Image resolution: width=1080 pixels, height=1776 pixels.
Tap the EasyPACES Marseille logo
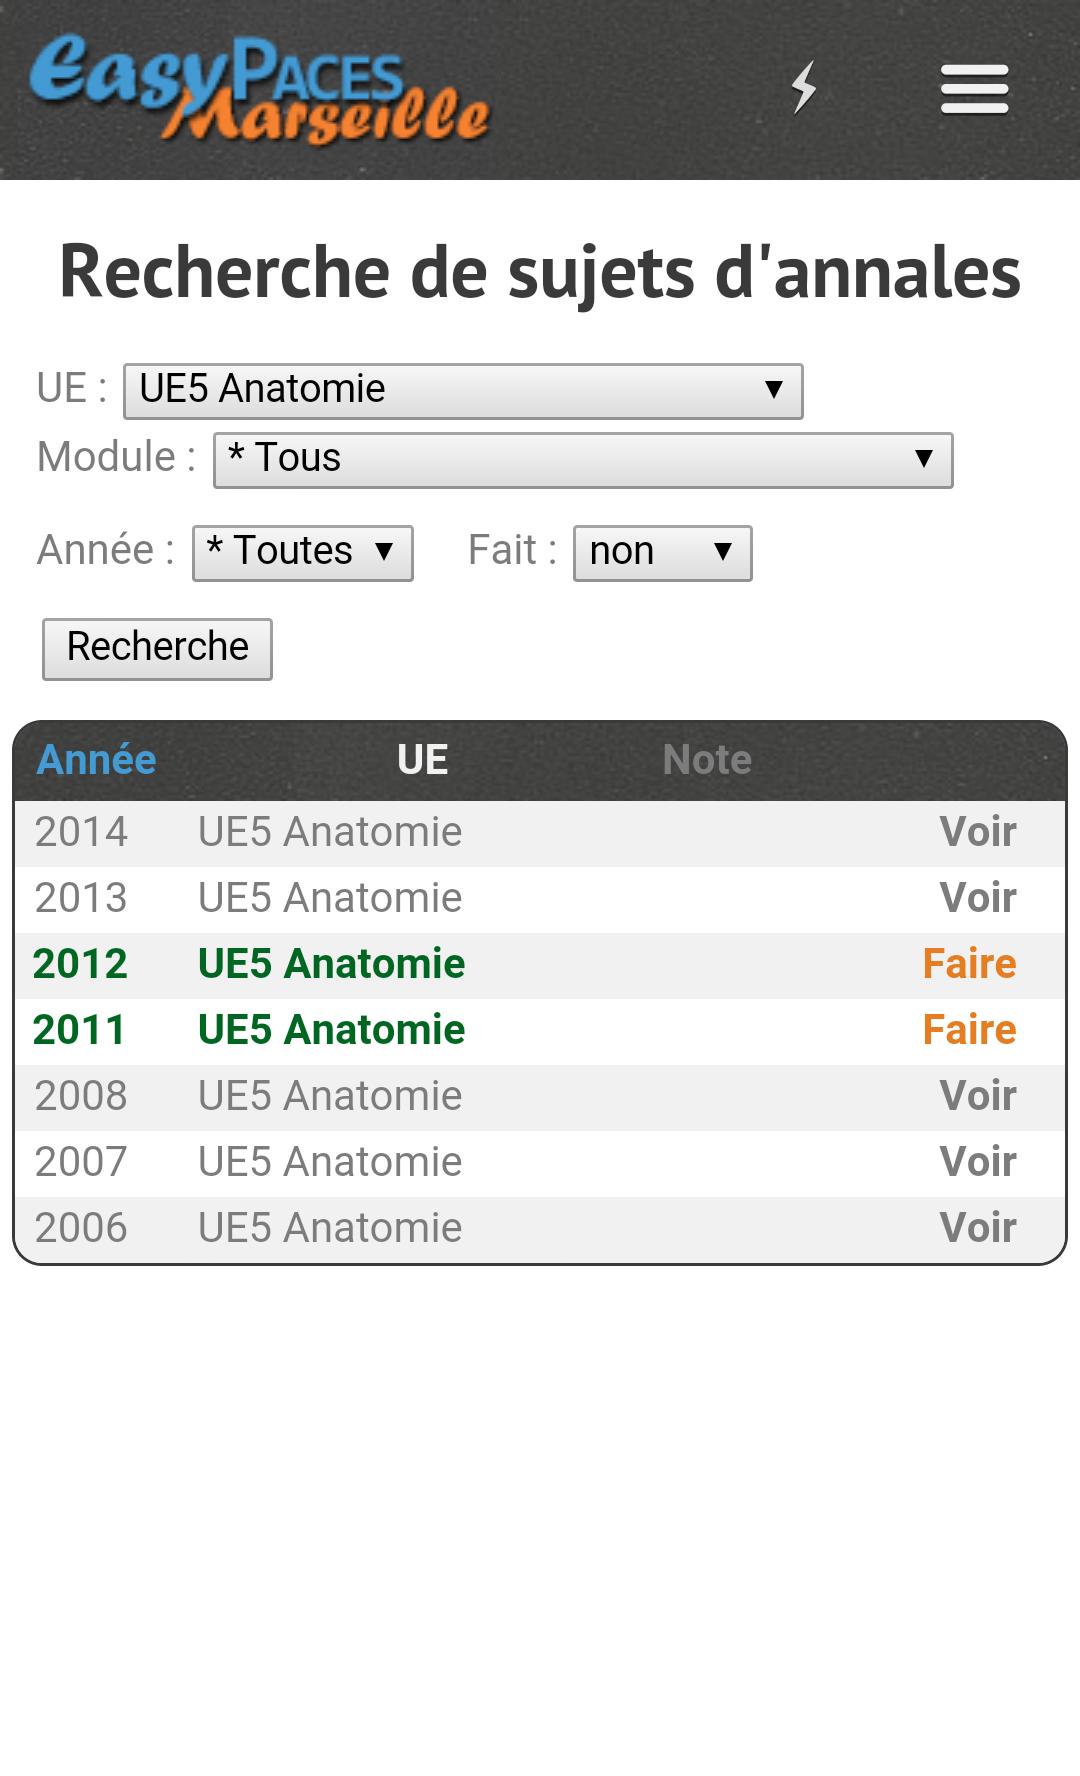(260, 90)
